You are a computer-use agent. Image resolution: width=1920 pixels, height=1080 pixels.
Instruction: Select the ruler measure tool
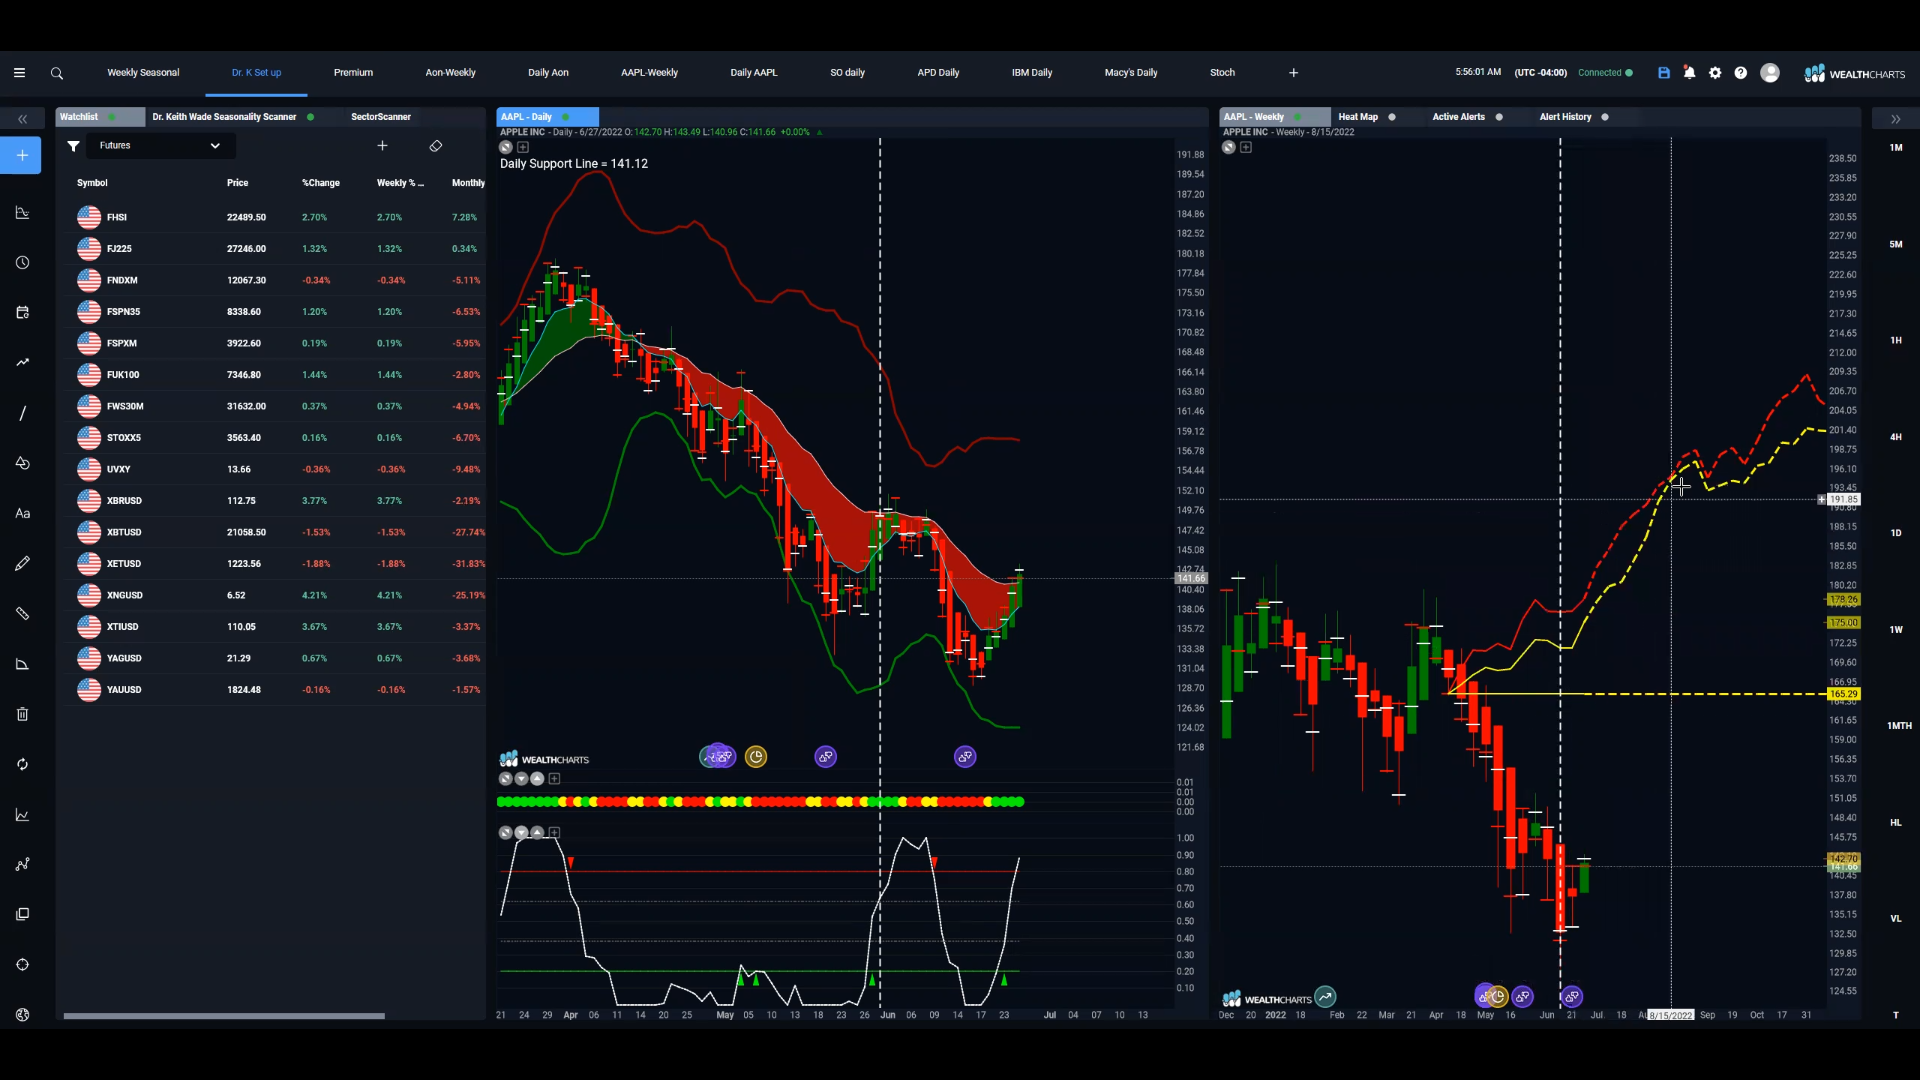tap(22, 613)
